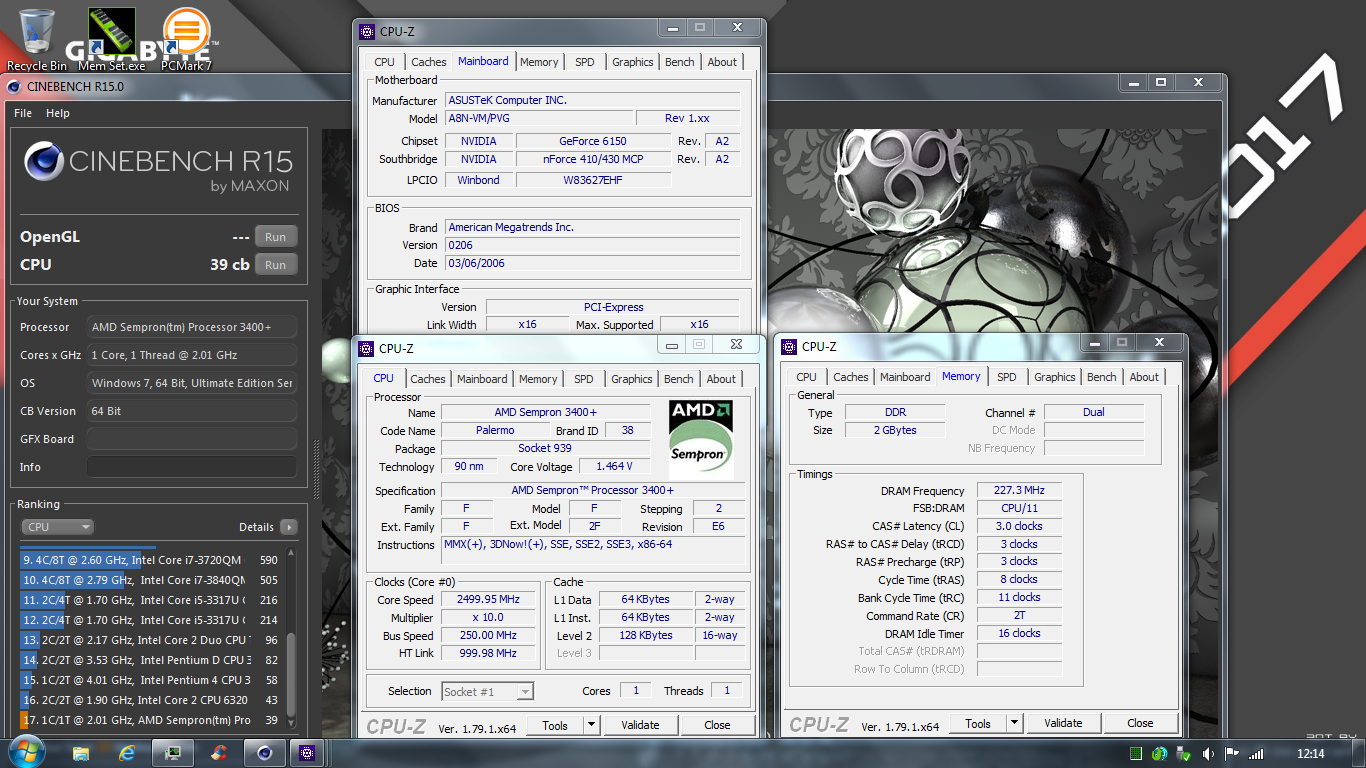Click the green square tray icon
The image size is (1366, 768).
pyautogui.click(x=1136, y=753)
